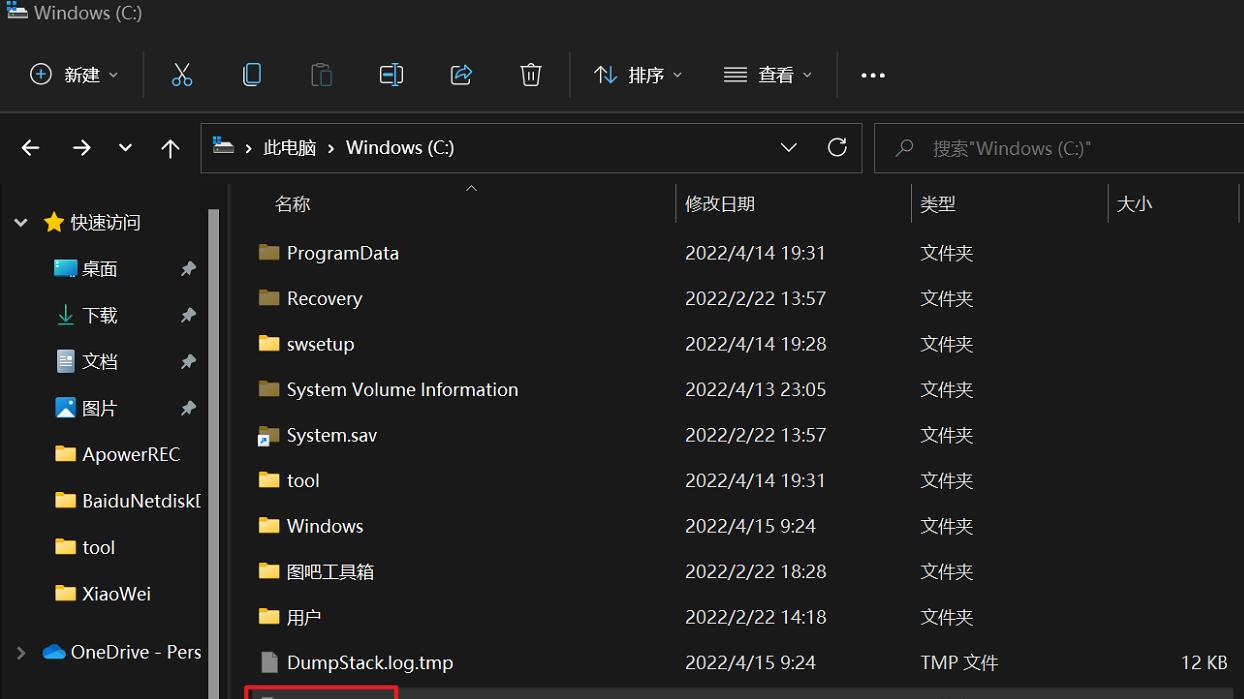Click the DumpStack.log.tmp file icon
Viewport: 1244px width, 699px height.
[x=268, y=662]
